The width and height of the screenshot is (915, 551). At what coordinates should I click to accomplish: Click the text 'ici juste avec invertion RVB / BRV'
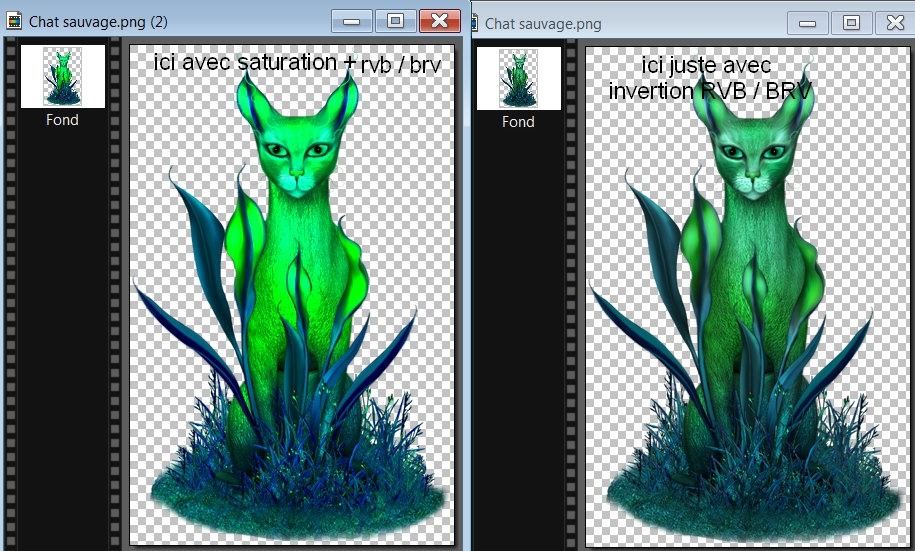710,78
